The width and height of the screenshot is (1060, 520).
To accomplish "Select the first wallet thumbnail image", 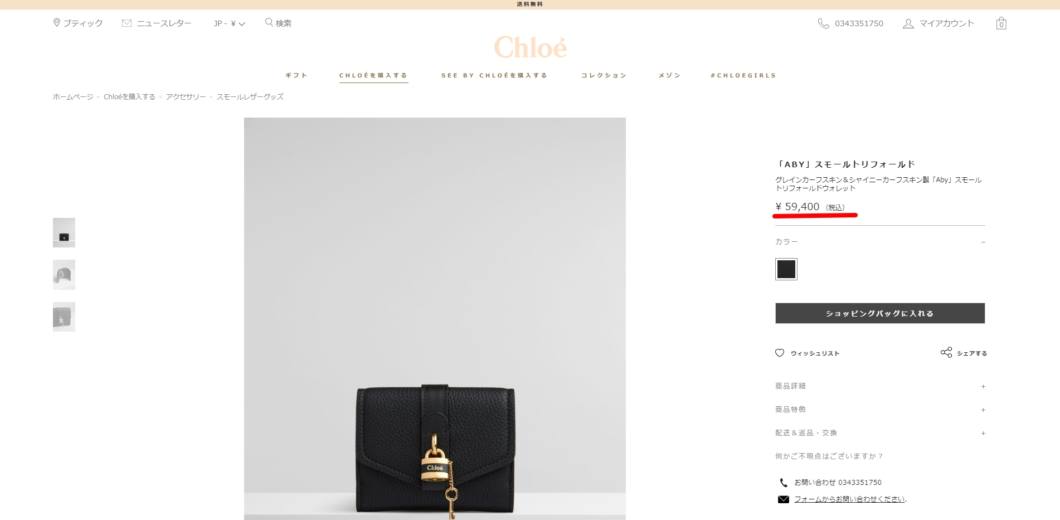I will point(64,233).
